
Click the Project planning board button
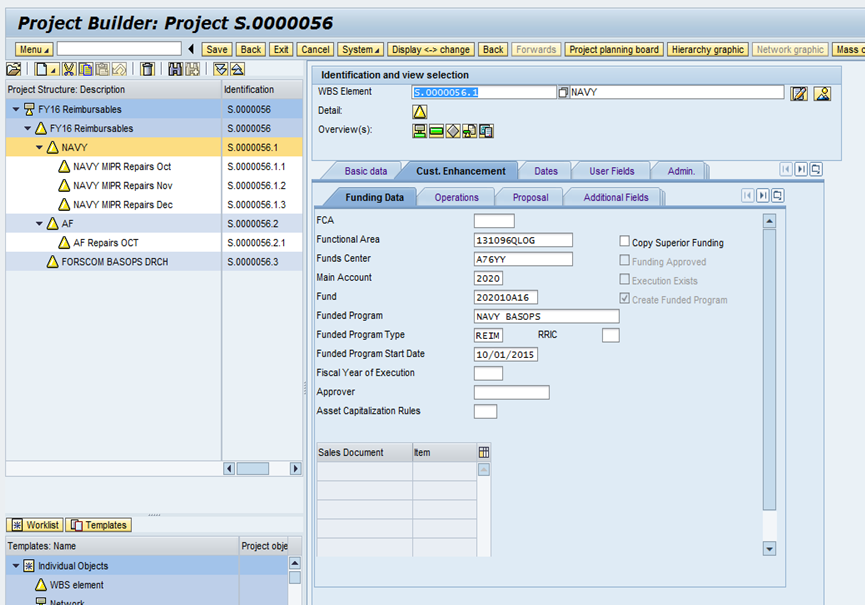click(613, 49)
